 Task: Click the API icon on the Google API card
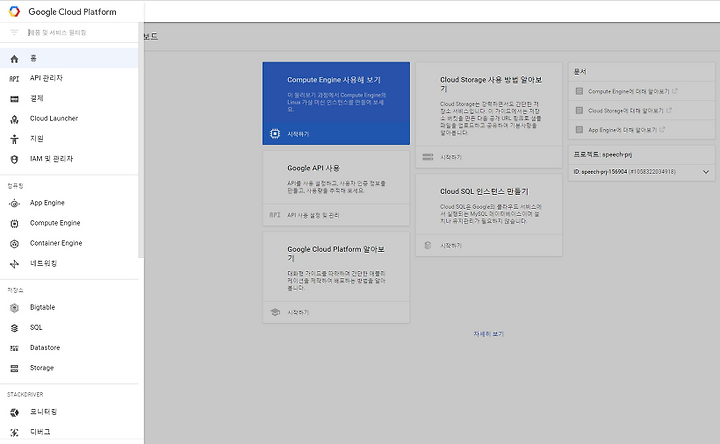(x=275, y=215)
